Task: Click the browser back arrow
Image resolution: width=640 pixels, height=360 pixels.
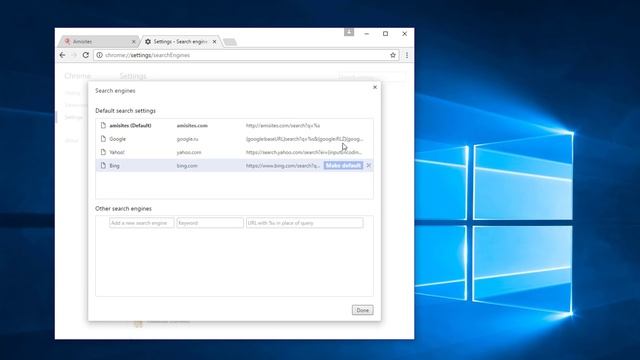Action: click(62, 55)
